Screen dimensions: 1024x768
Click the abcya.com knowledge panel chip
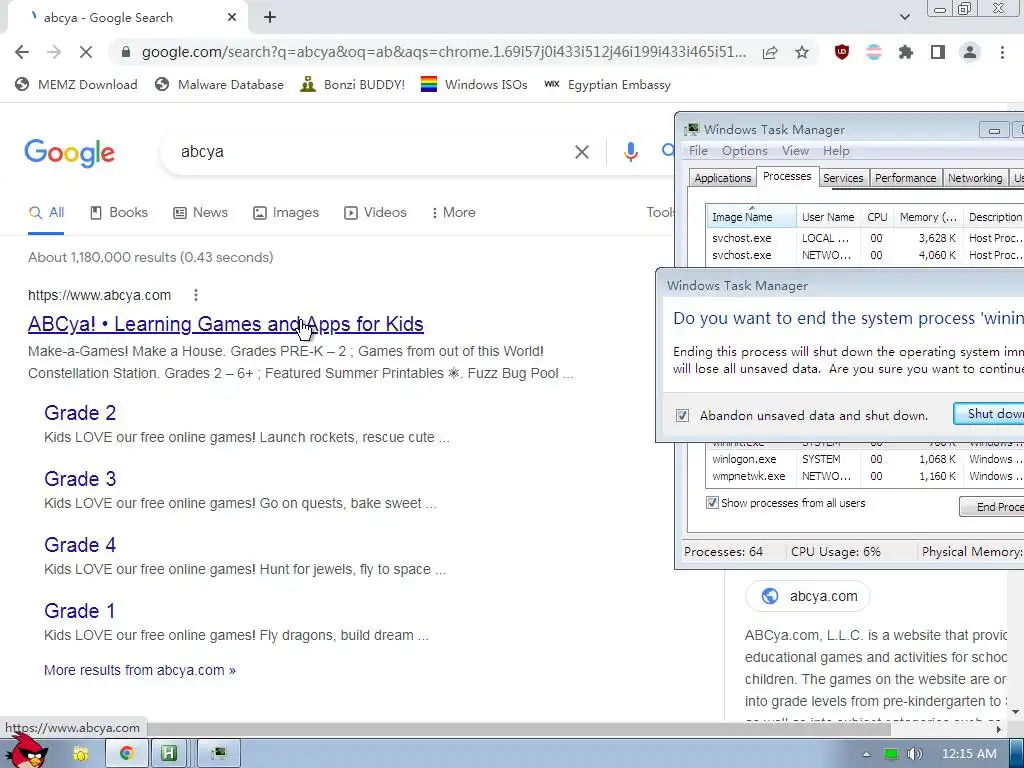(808, 596)
